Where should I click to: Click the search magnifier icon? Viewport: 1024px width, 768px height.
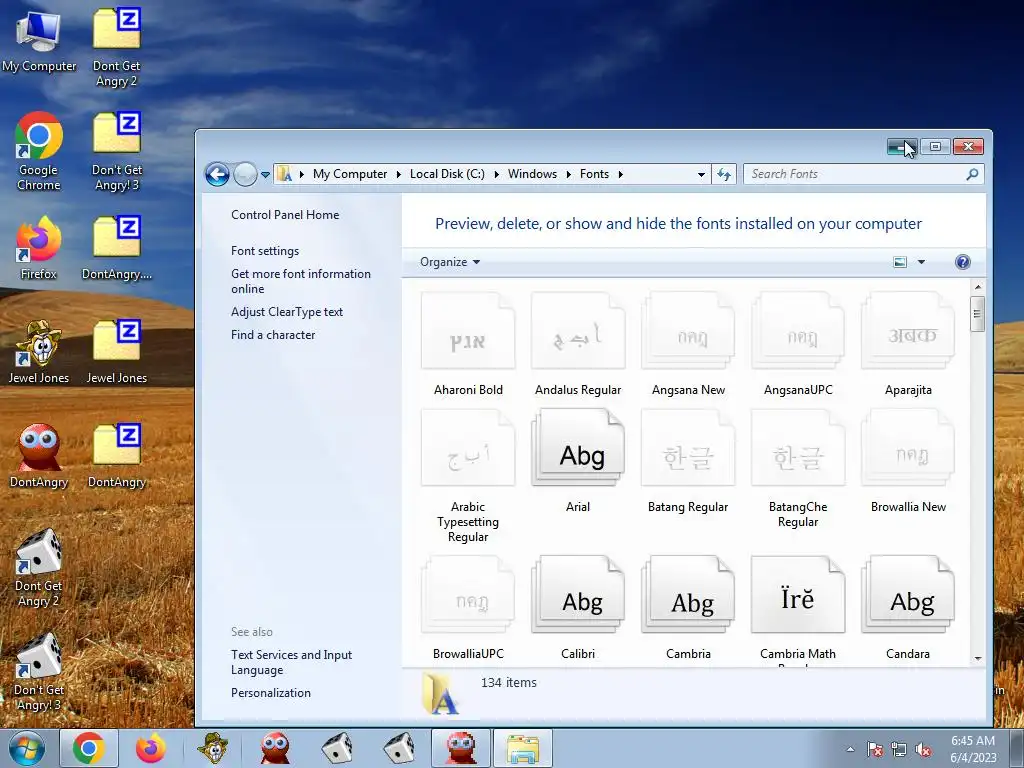(x=972, y=174)
